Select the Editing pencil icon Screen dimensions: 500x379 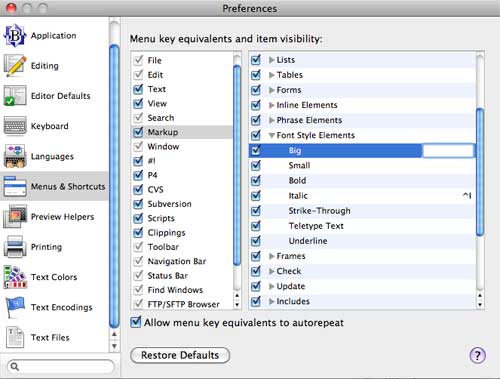(15, 66)
